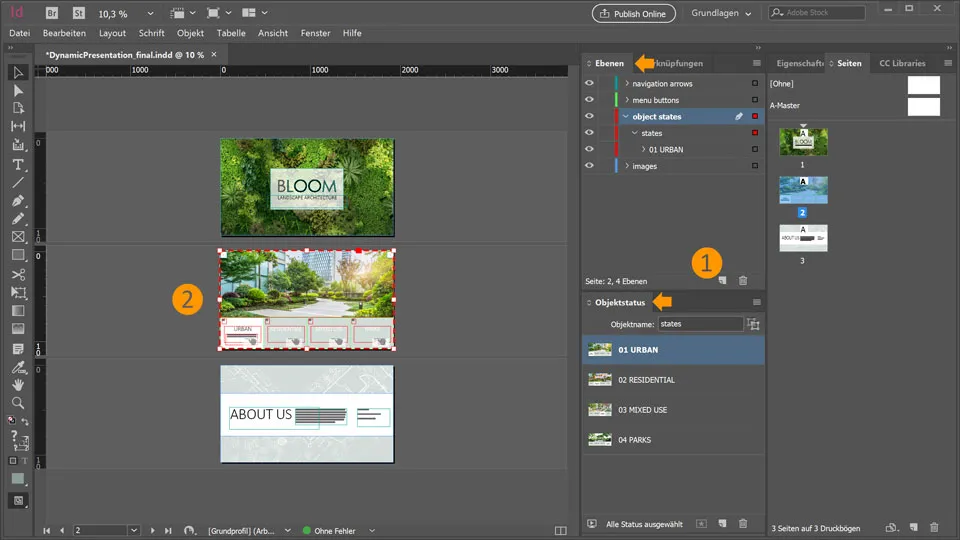
Task: Open the Grundlagen workspace dropdown
Action: coord(722,13)
